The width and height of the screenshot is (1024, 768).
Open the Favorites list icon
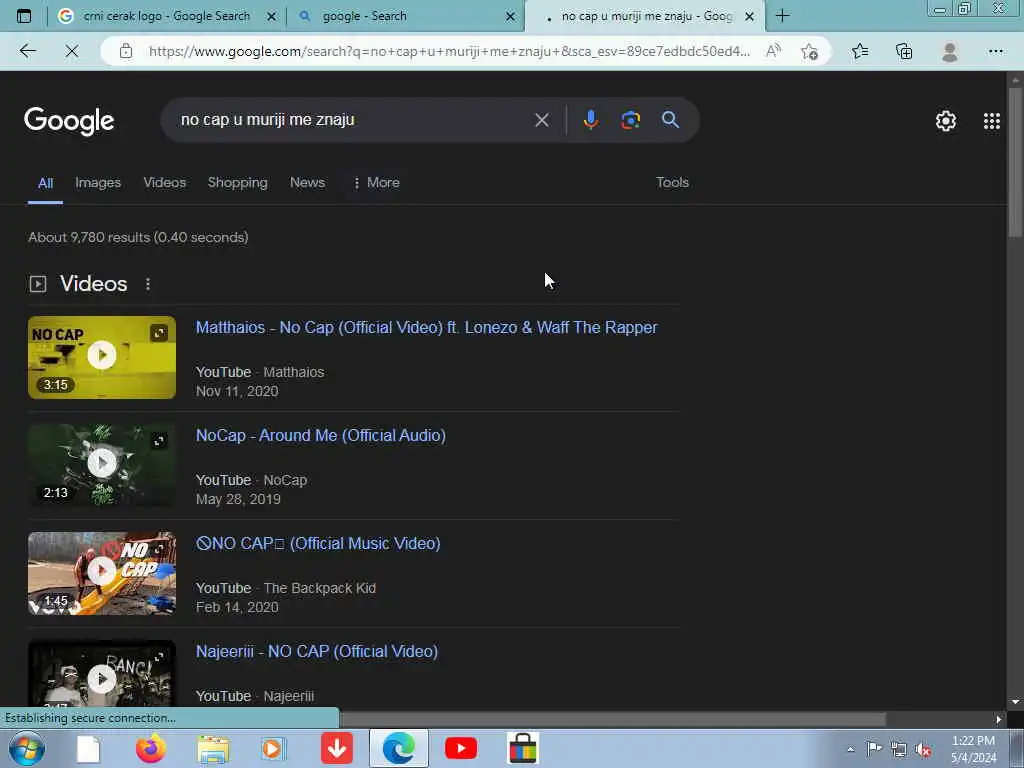click(860, 51)
